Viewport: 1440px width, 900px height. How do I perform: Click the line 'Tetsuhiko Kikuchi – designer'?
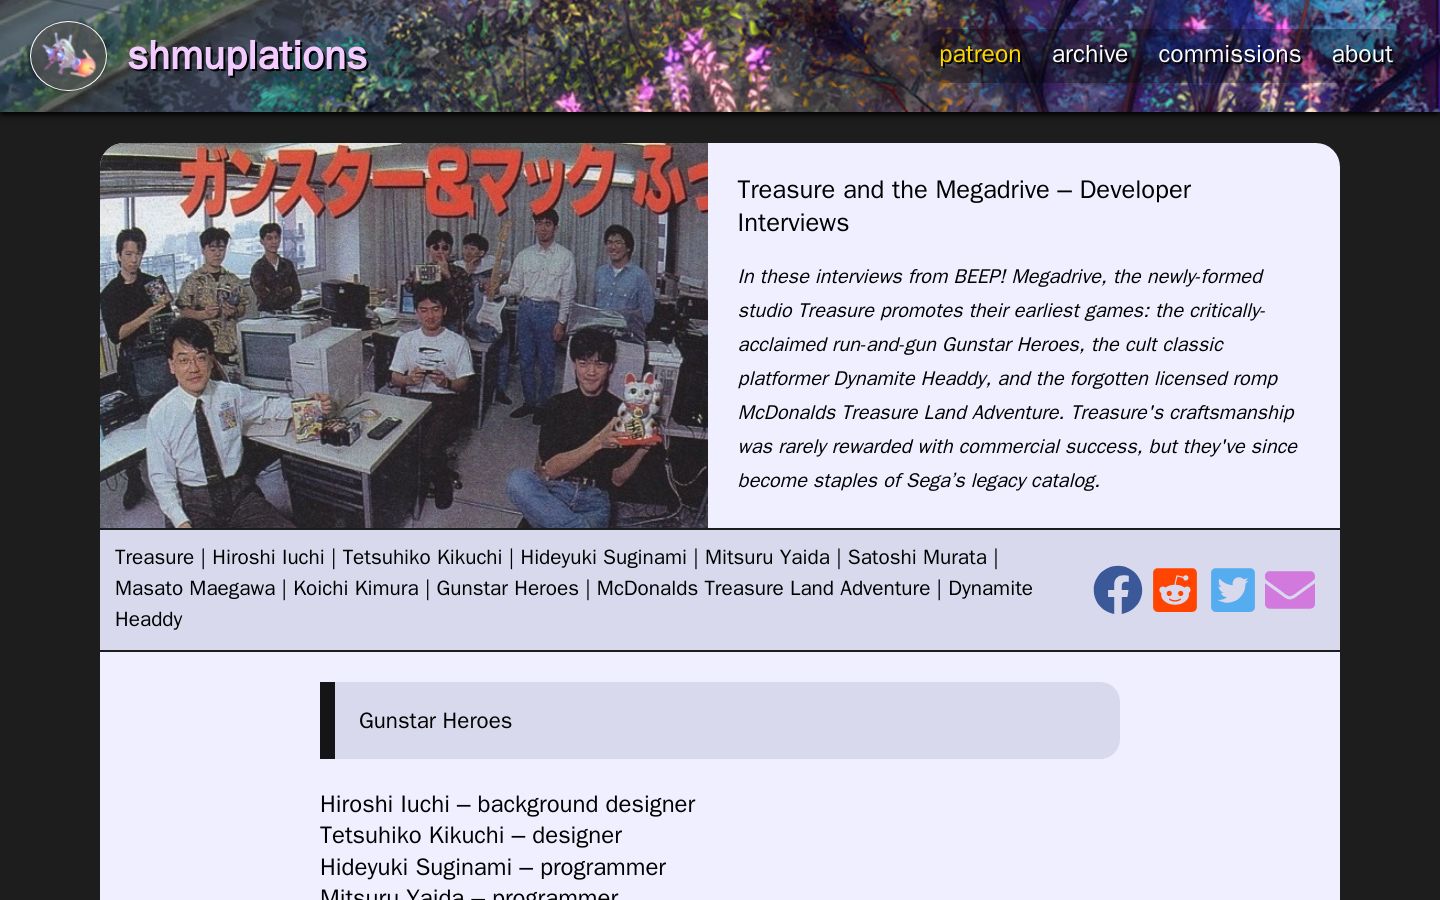(471, 835)
